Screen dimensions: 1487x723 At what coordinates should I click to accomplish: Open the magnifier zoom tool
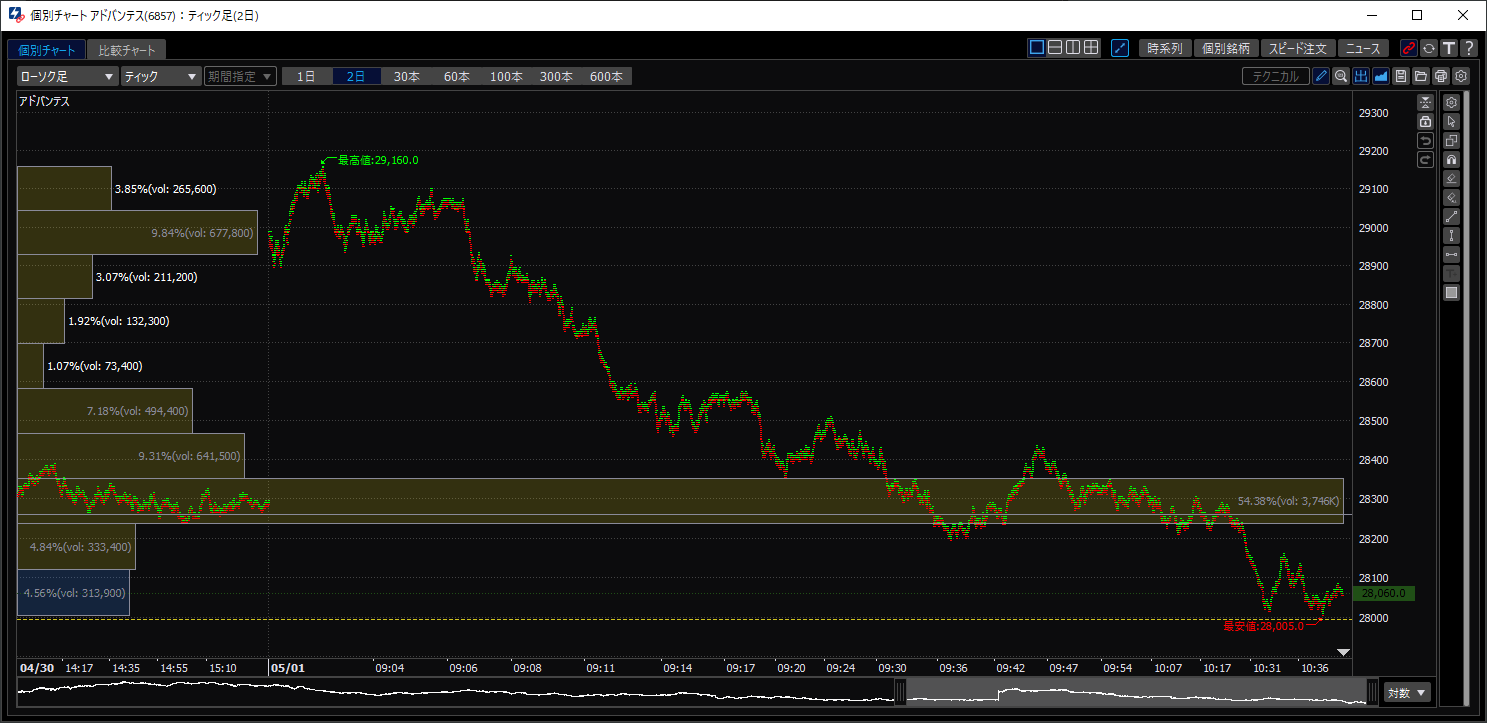click(x=1341, y=76)
